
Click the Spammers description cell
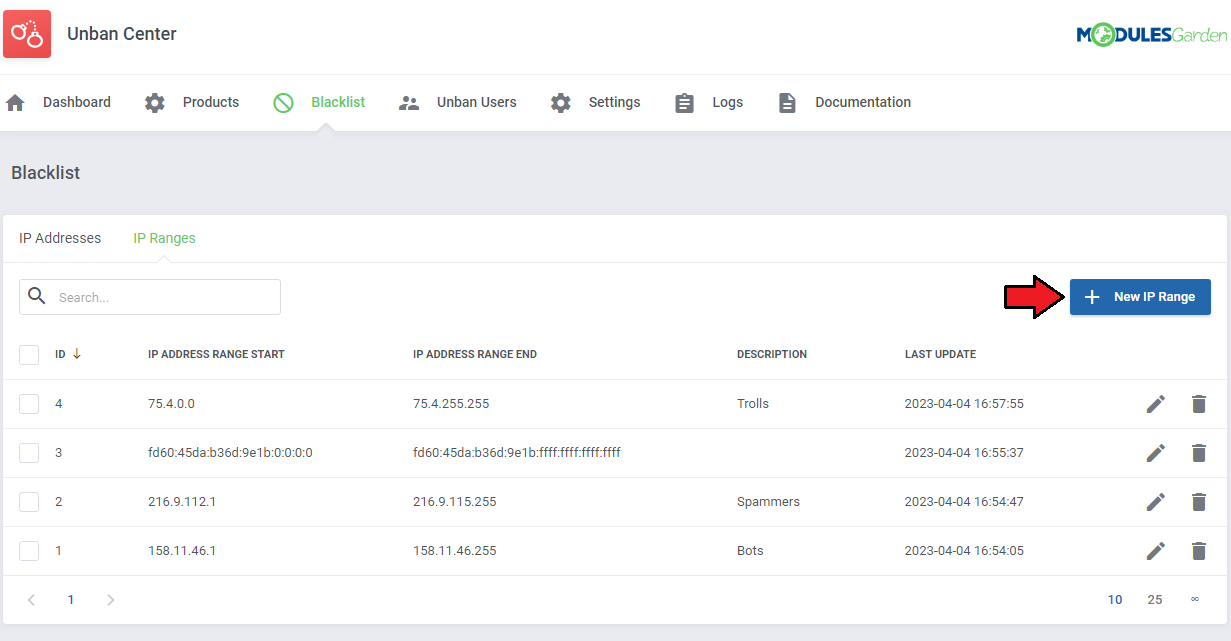pyautogui.click(x=768, y=502)
